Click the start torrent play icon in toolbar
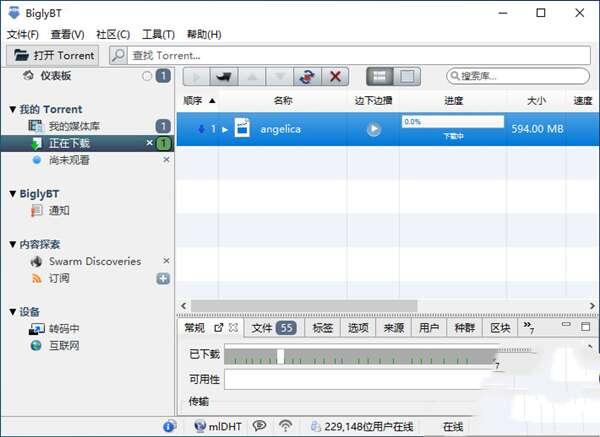600x437 pixels. [x=196, y=77]
